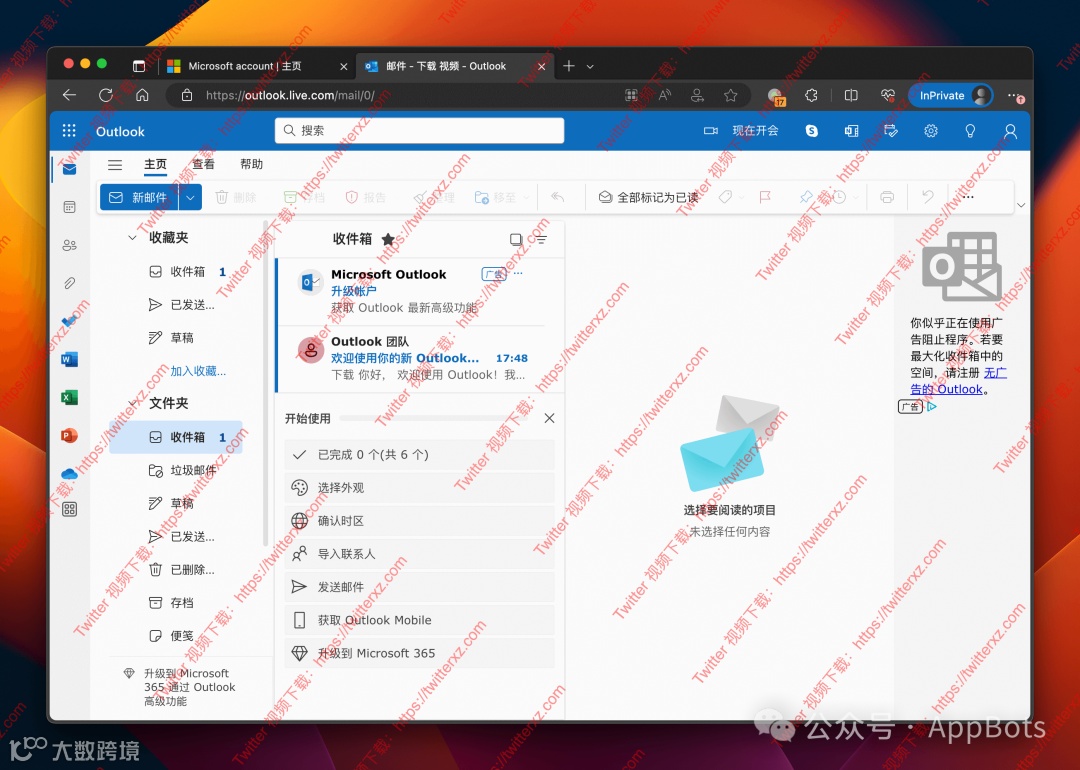Click the undo icon in toolbar
The image size is (1080, 770).
[x=928, y=198]
